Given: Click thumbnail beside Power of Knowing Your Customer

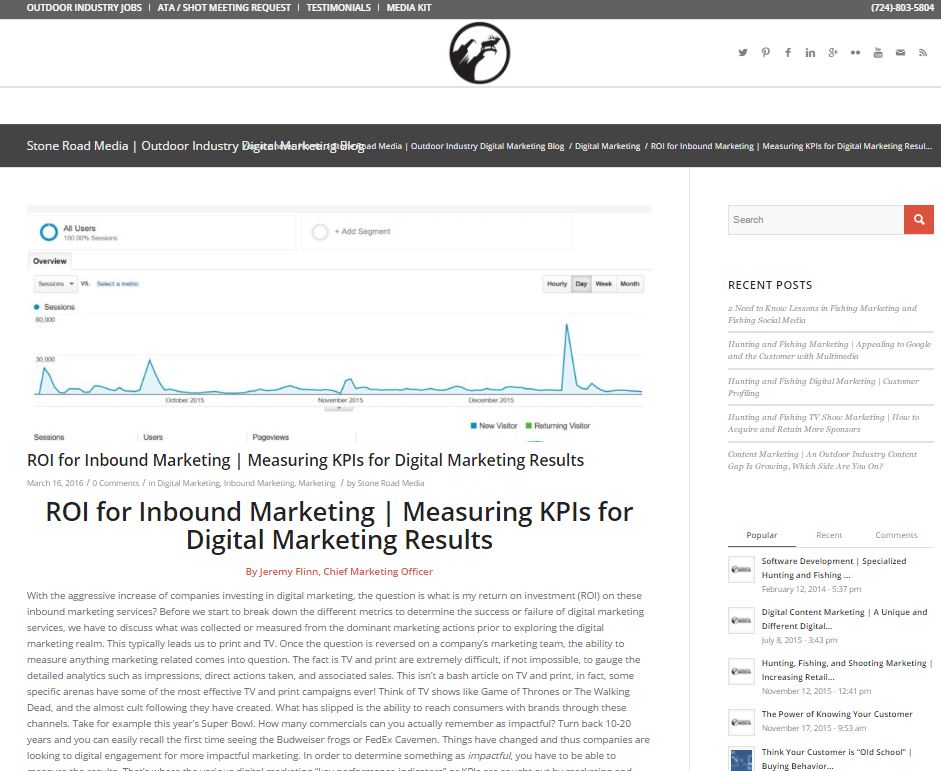Looking at the screenshot, I should (741, 722).
